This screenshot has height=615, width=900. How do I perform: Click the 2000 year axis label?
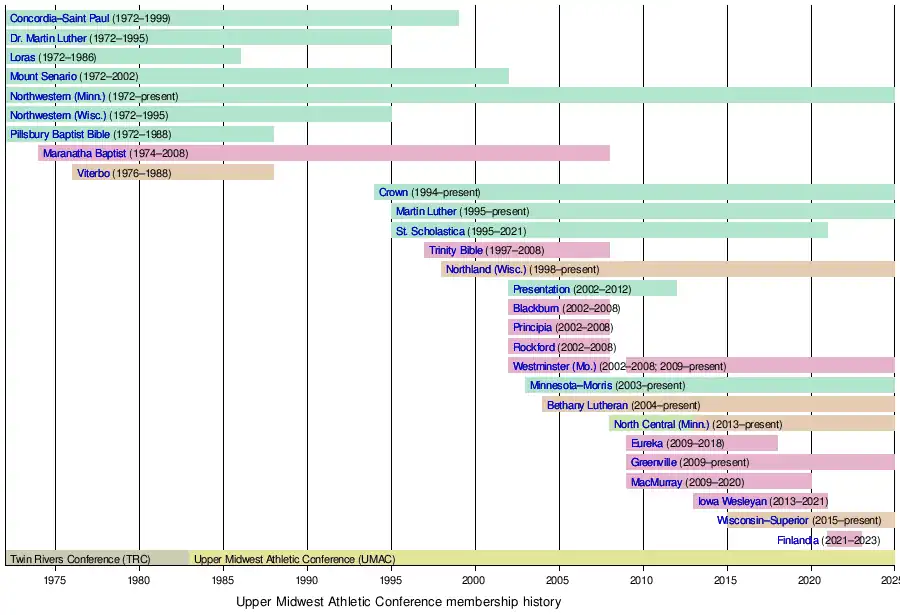click(x=474, y=580)
